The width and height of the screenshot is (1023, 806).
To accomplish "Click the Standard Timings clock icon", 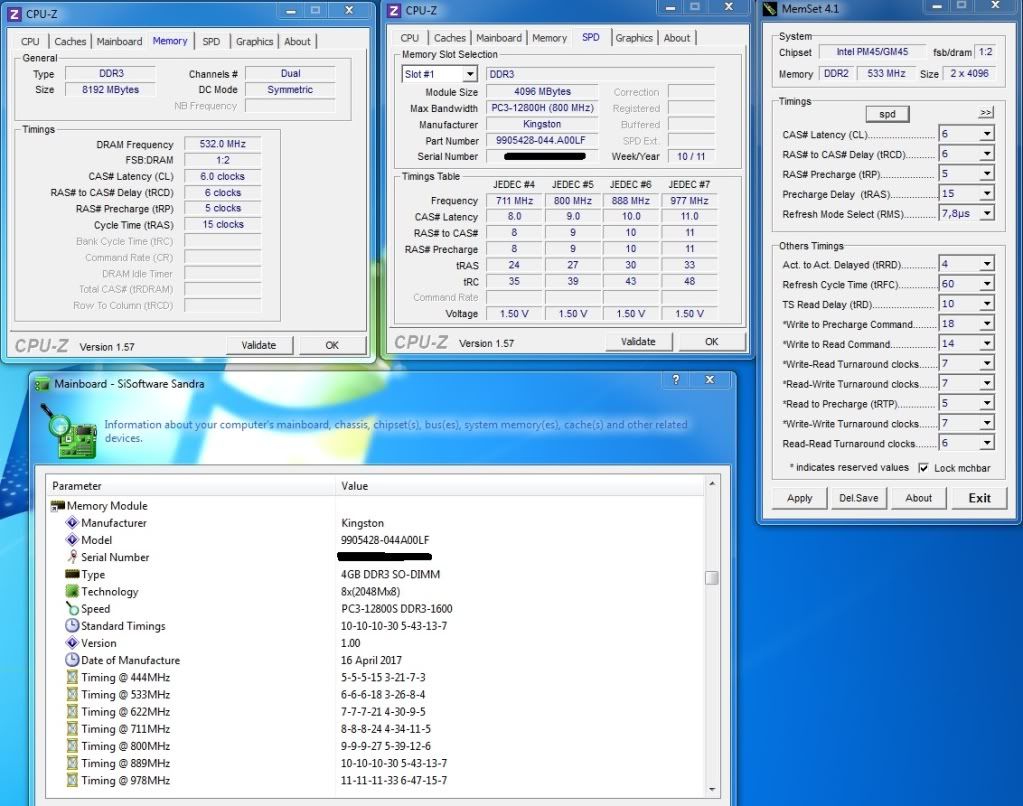I will (x=72, y=625).
